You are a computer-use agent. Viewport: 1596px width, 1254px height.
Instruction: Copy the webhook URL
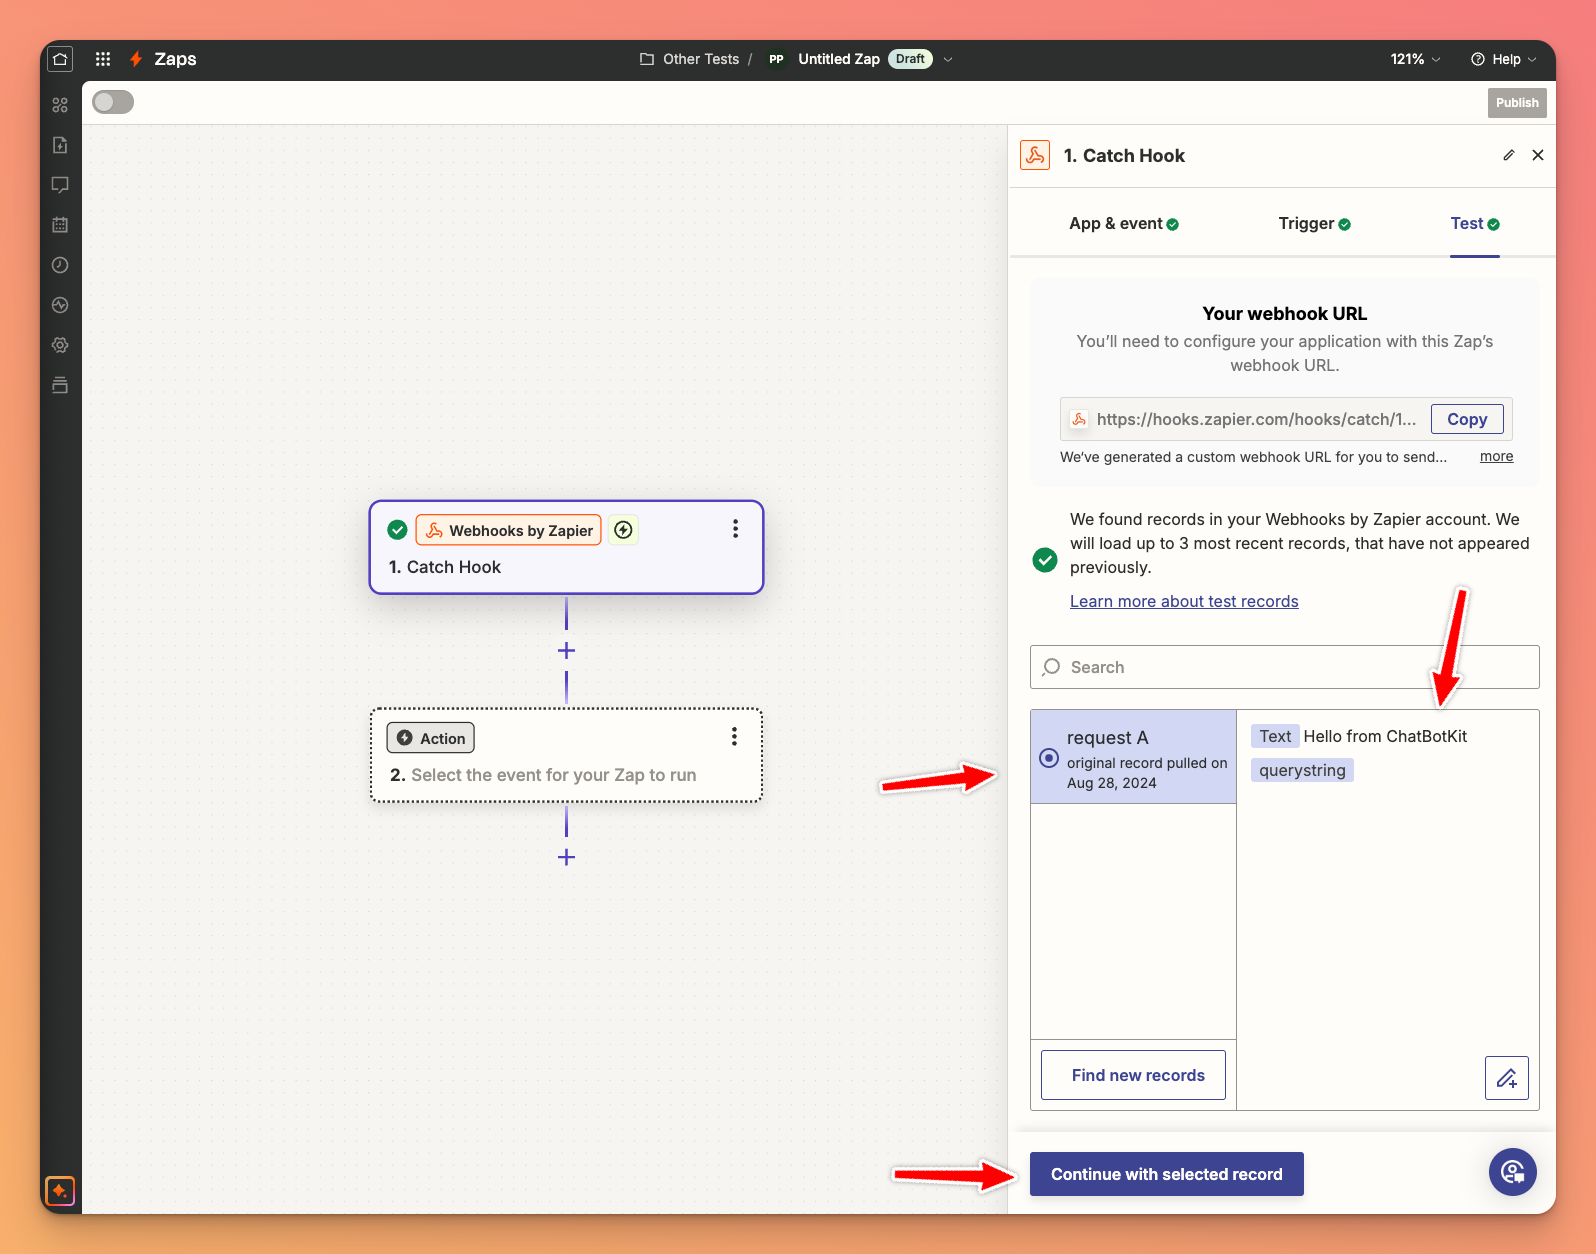coord(1466,419)
